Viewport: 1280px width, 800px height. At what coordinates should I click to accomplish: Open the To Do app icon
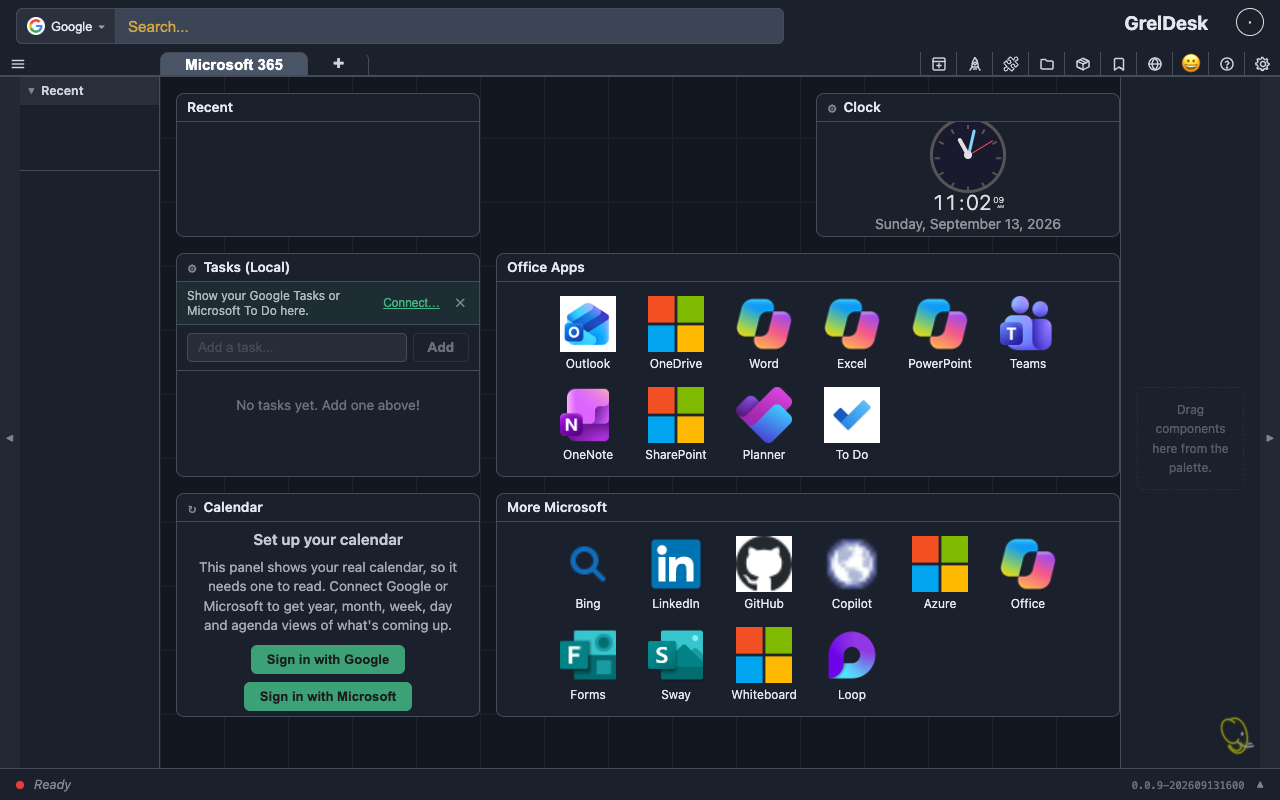point(852,415)
